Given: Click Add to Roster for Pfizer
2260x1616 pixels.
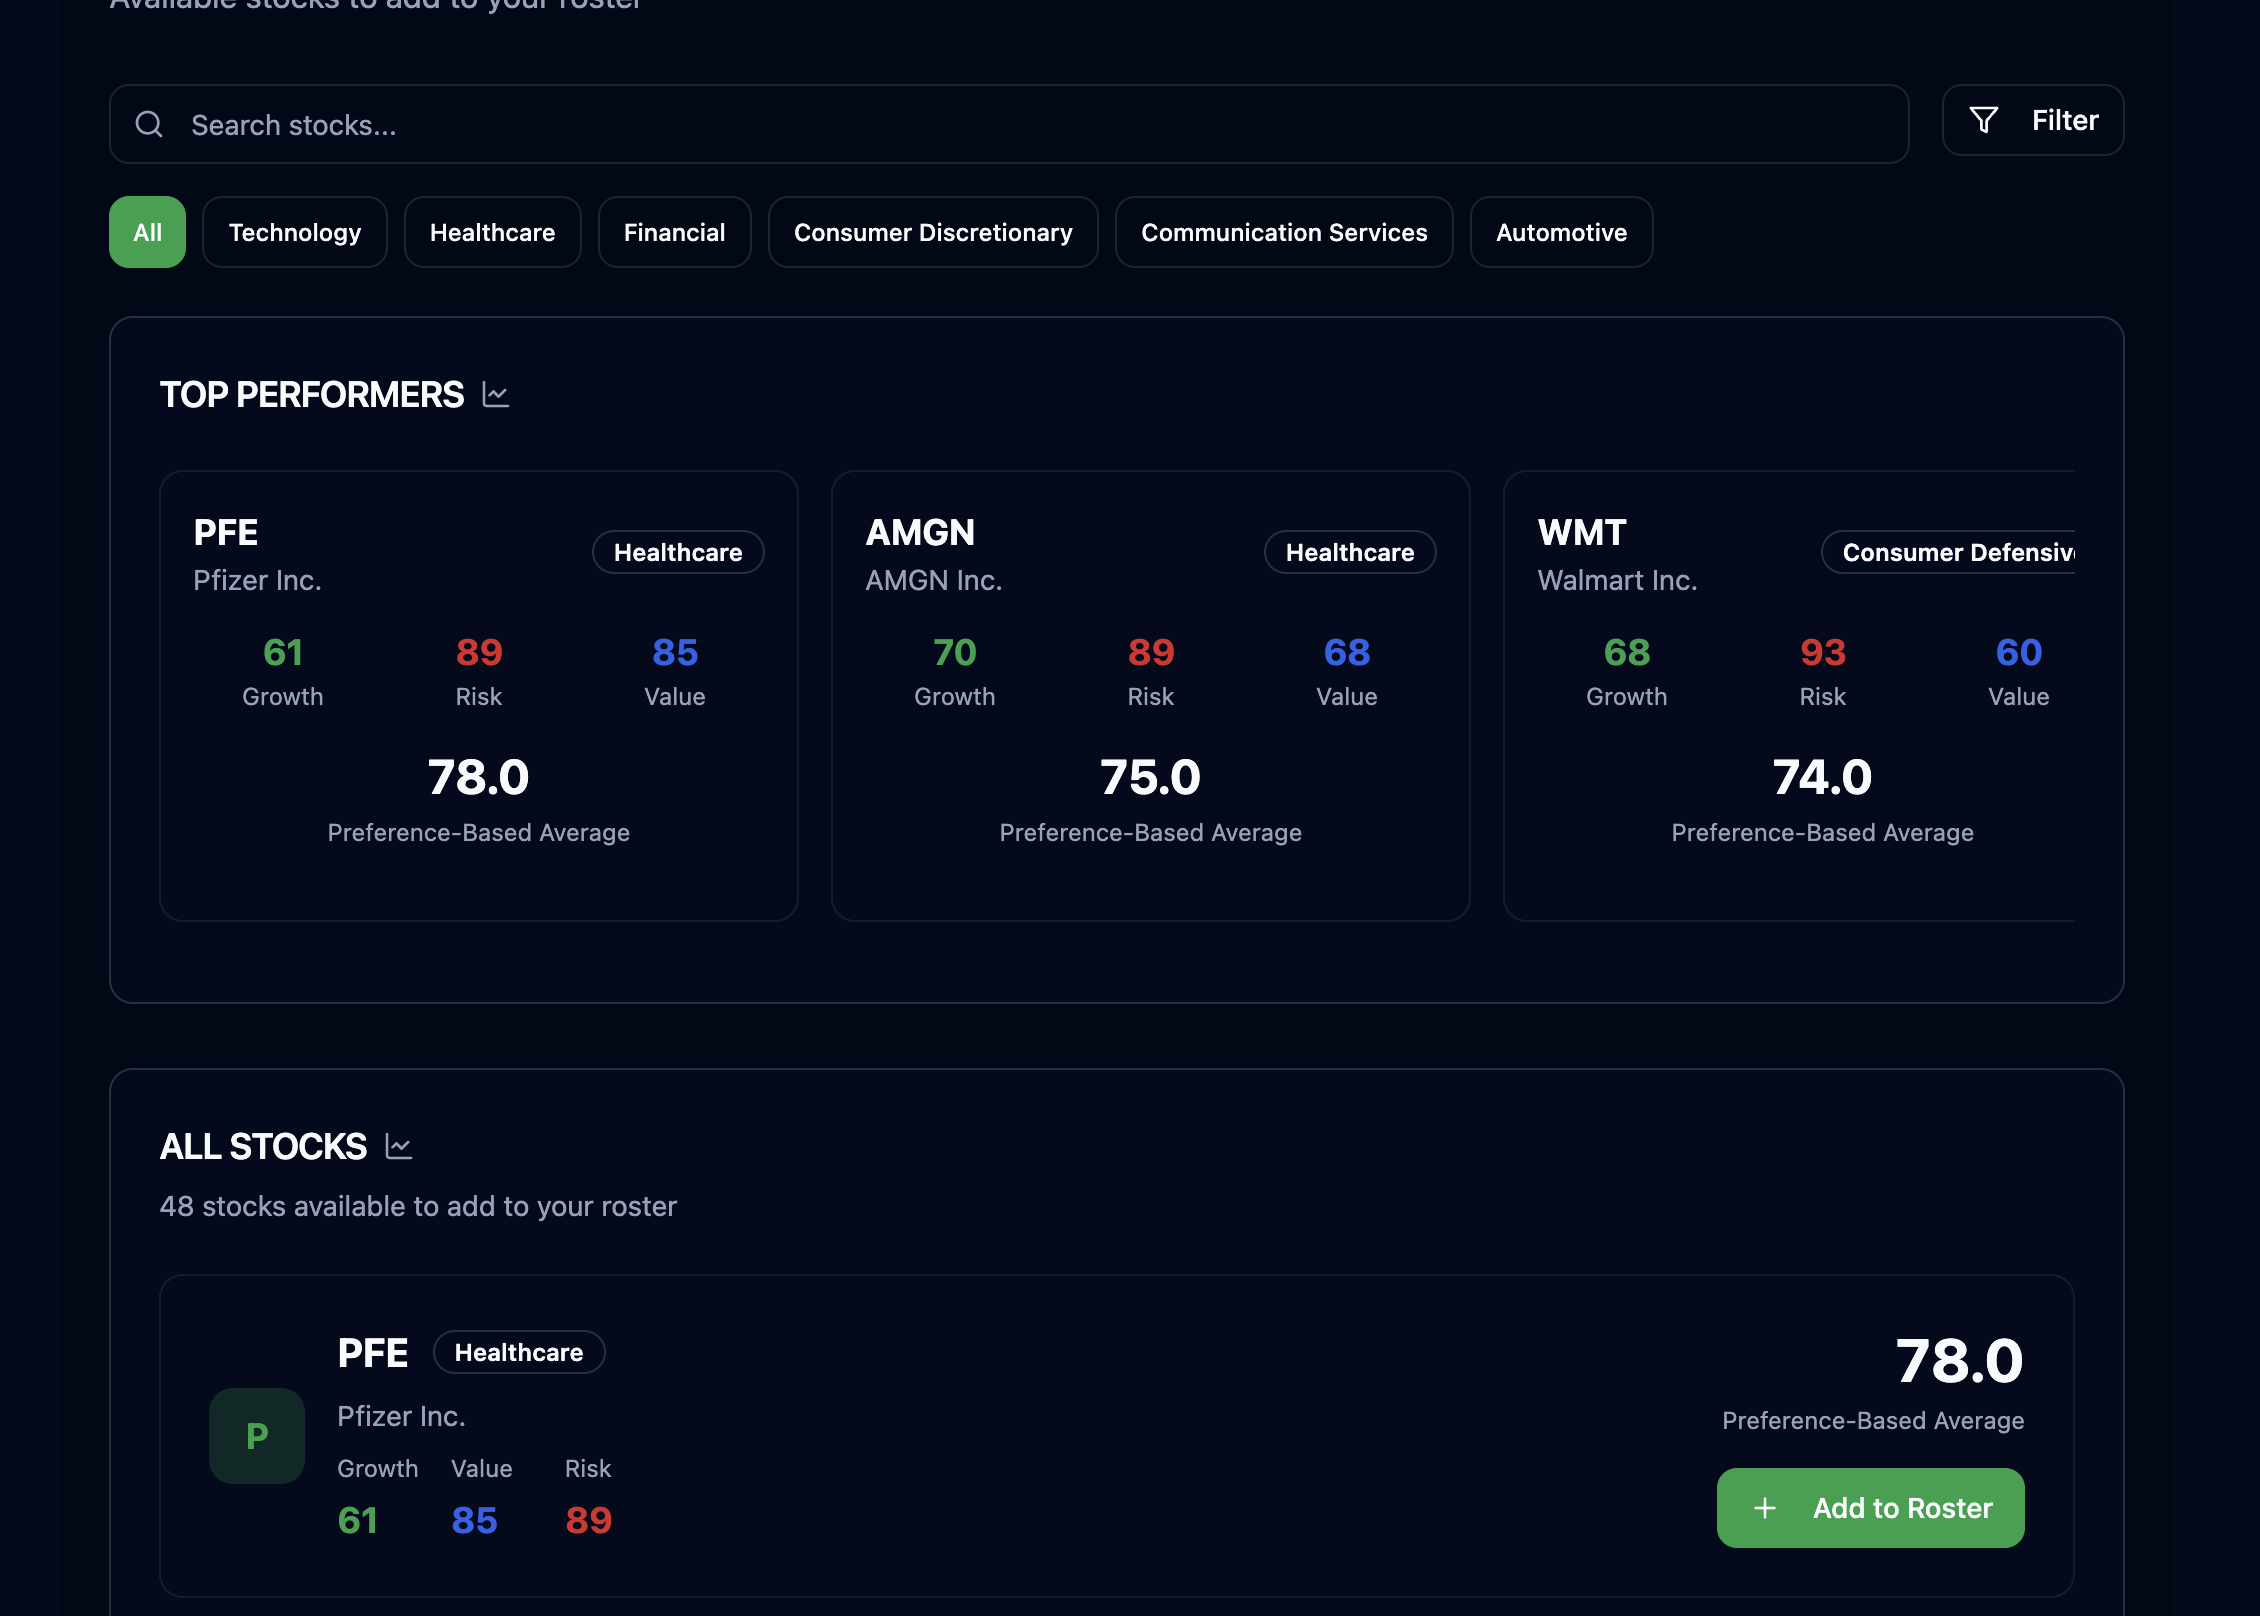Looking at the screenshot, I should [1870, 1508].
